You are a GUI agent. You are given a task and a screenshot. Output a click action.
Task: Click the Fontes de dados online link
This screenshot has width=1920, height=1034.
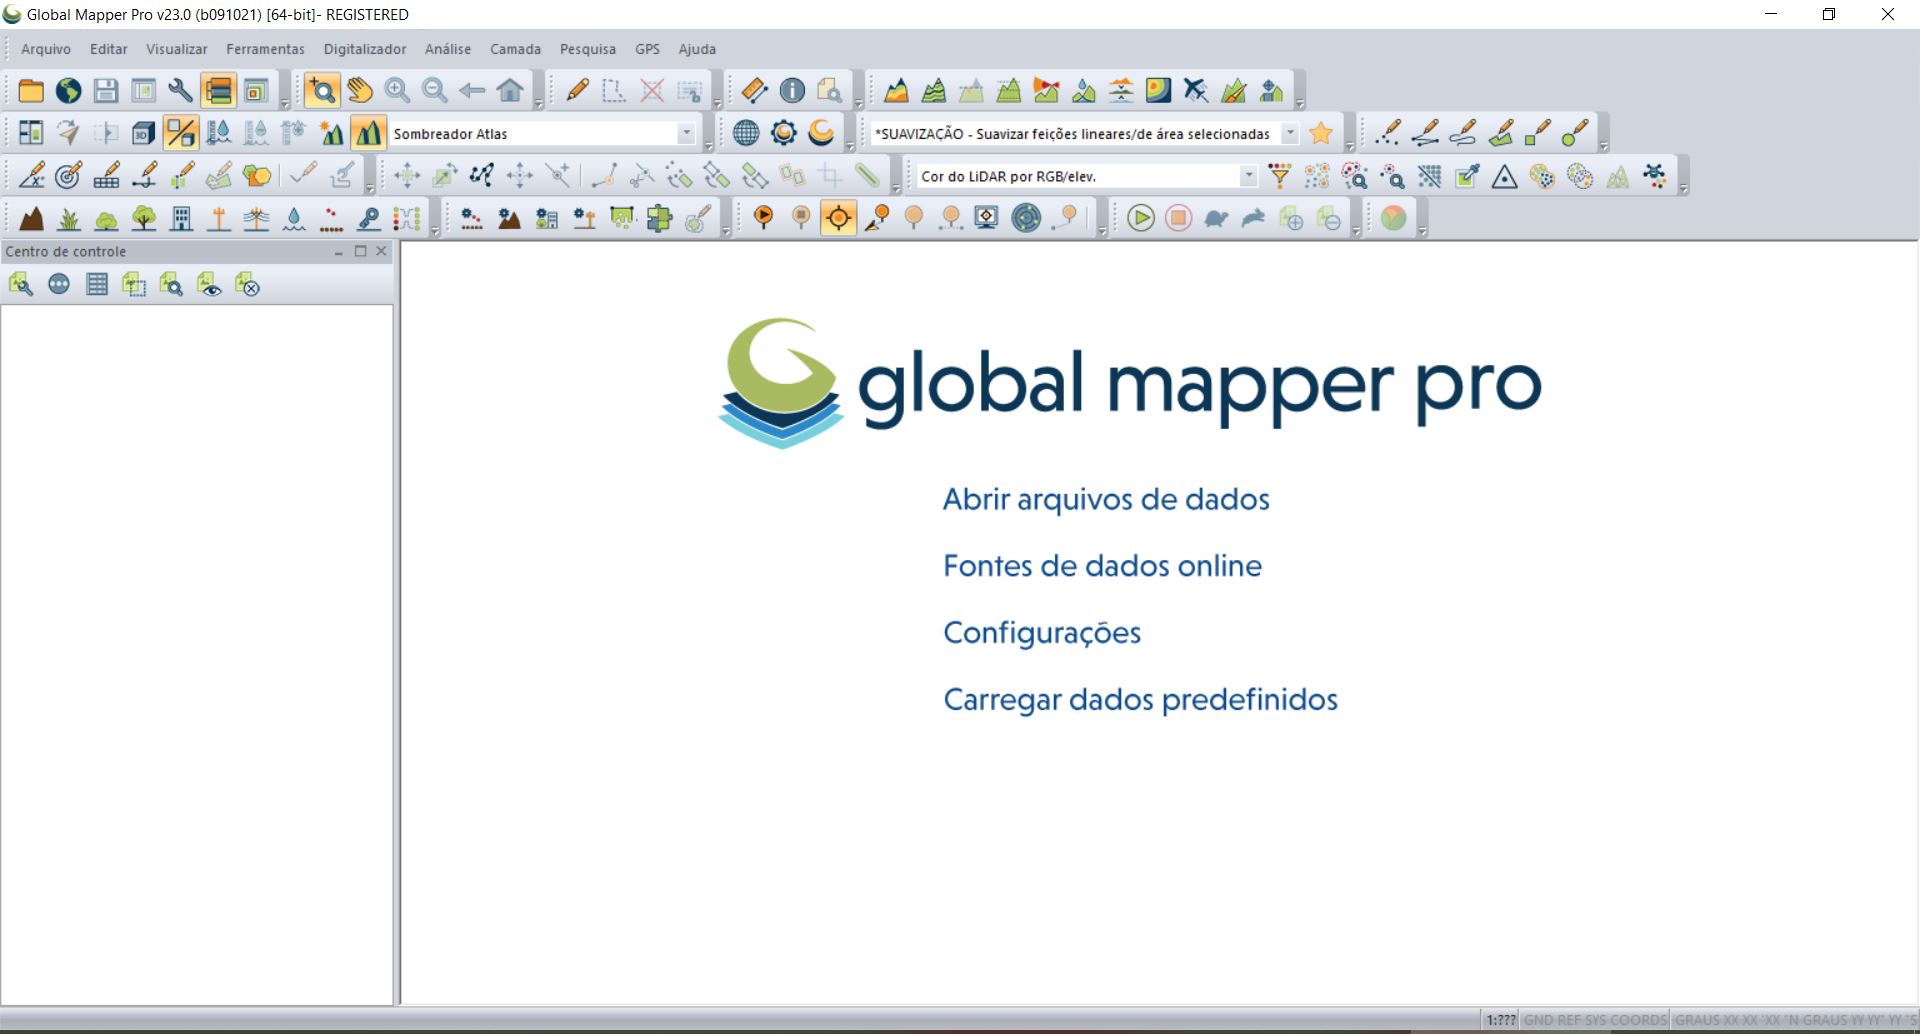(1102, 566)
